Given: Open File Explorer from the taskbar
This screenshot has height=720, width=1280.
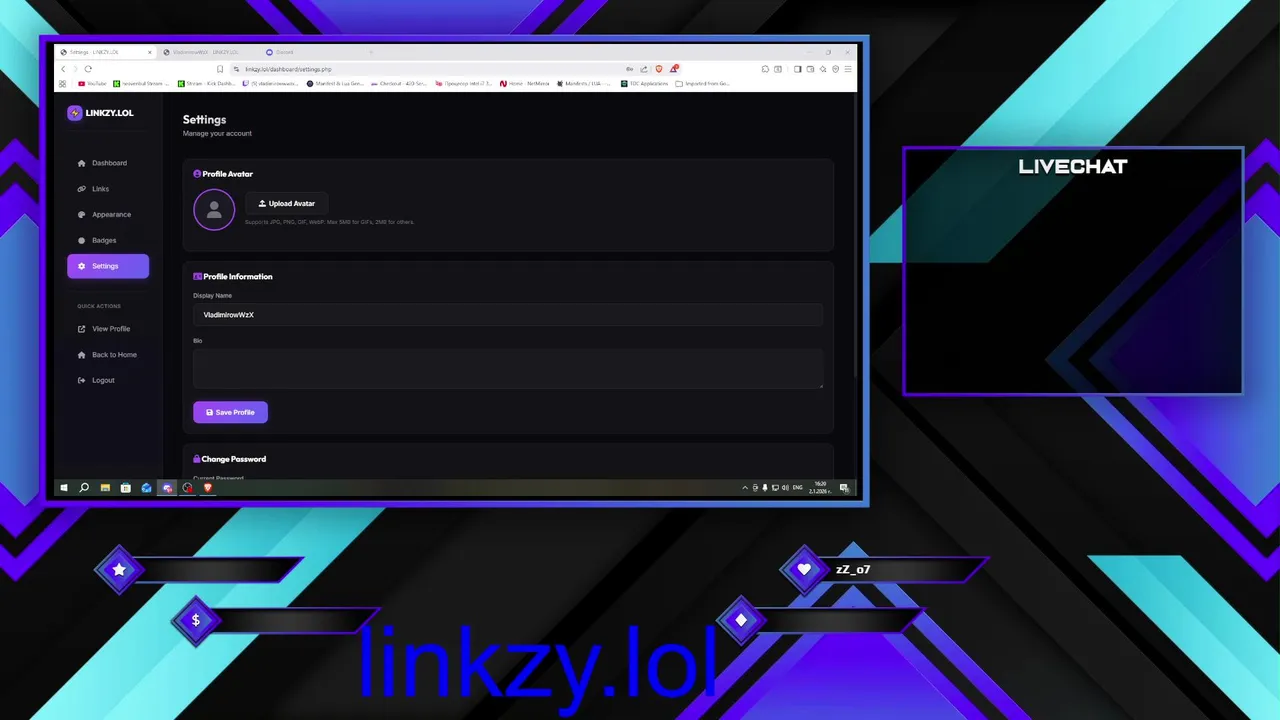Looking at the screenshot, I should [x=105, y=488].
